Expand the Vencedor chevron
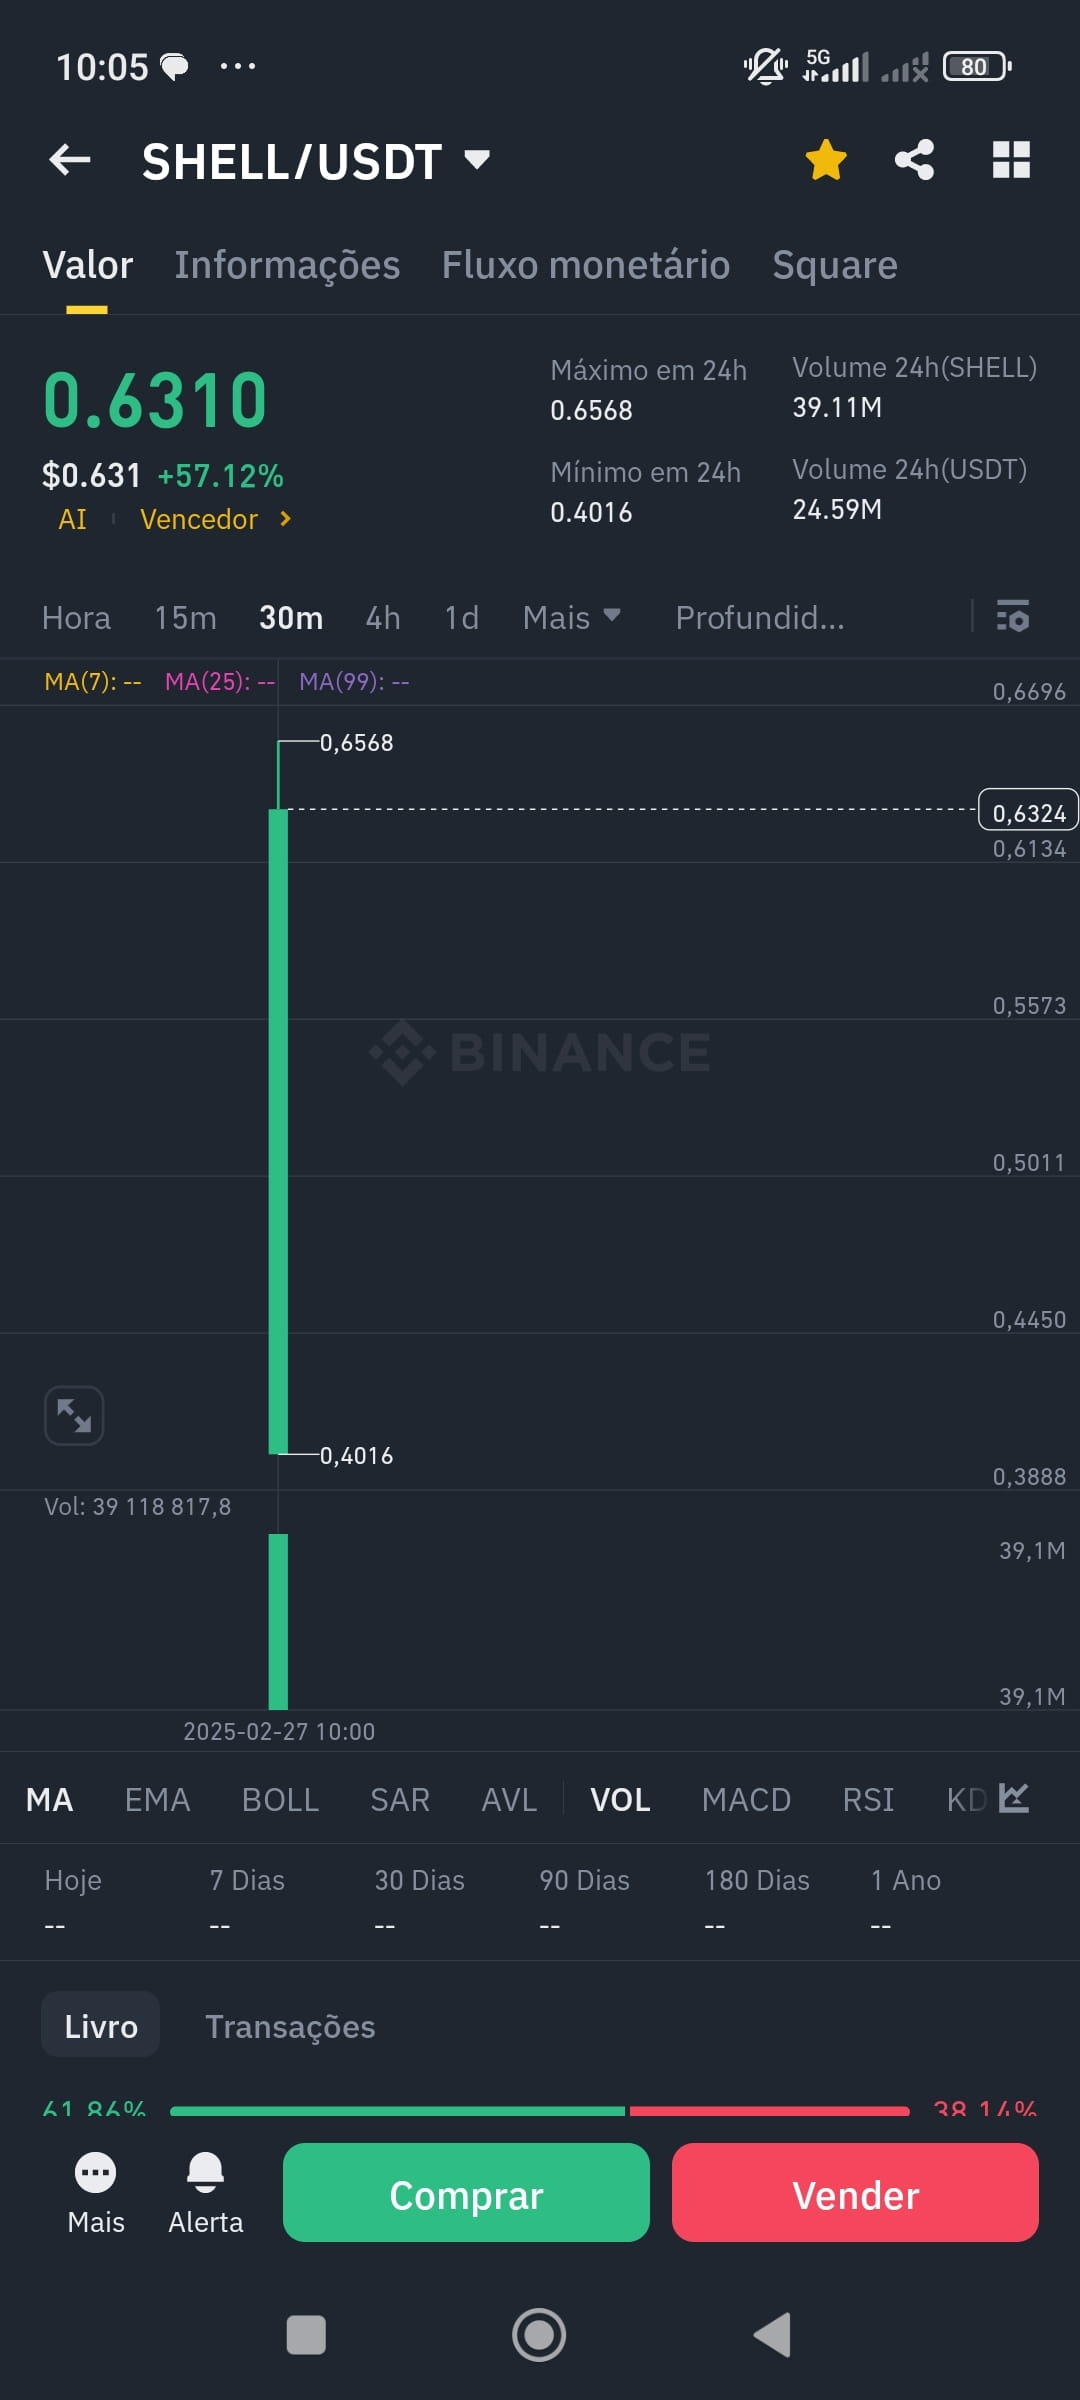 (x=285, y=518)
